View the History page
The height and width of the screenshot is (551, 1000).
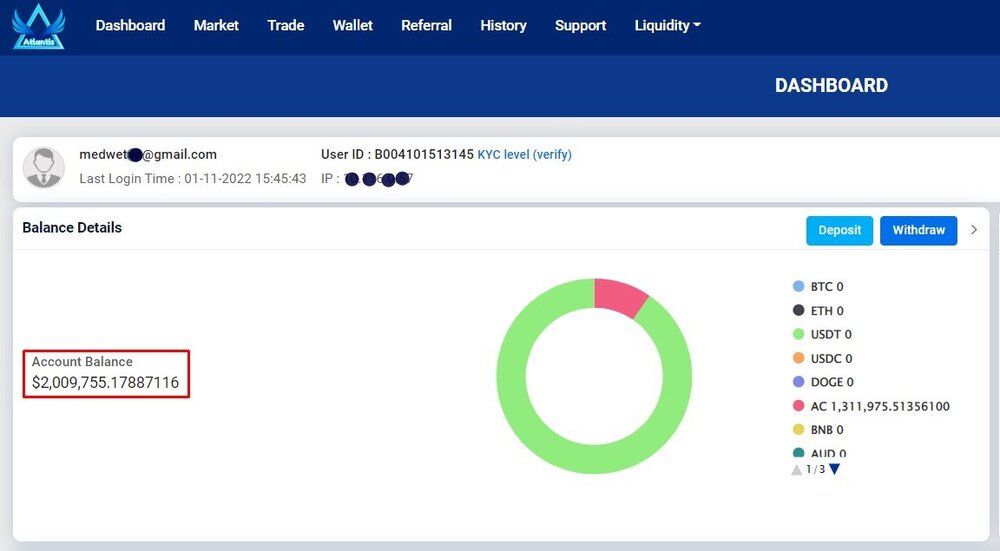click(x=503, y=26)
